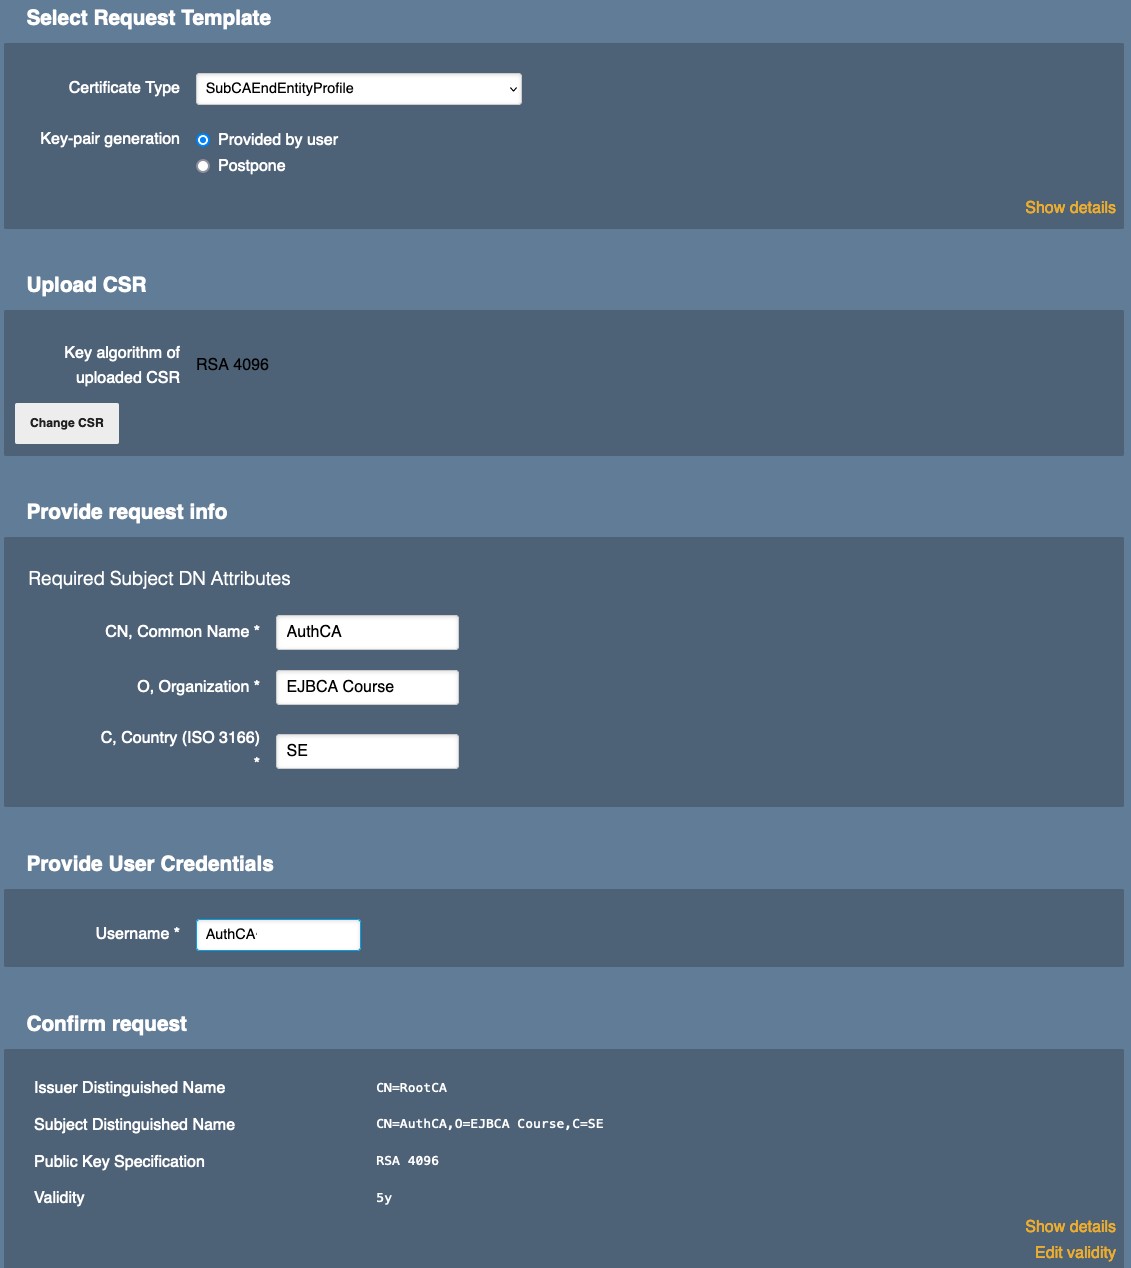The width and height of the screenshot is (1131, 1268).
Task: Open the Certificate Type dropdown
Action: click(x=358, y=89)
